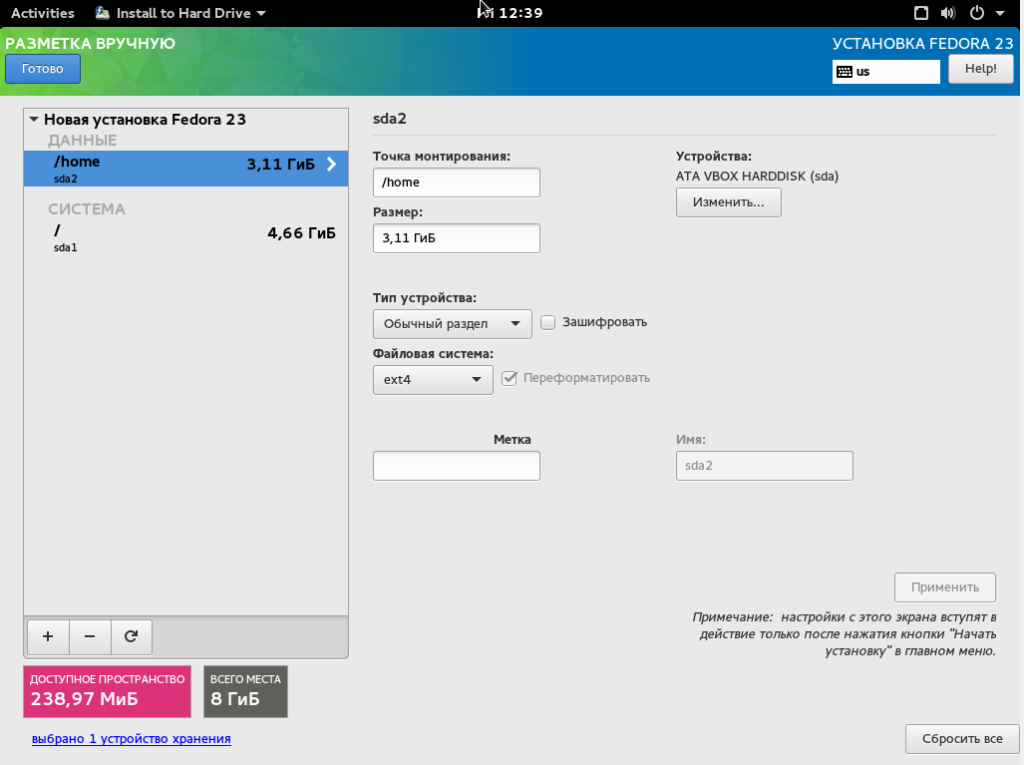
Task: Click the Готово button
Action: 42,68
